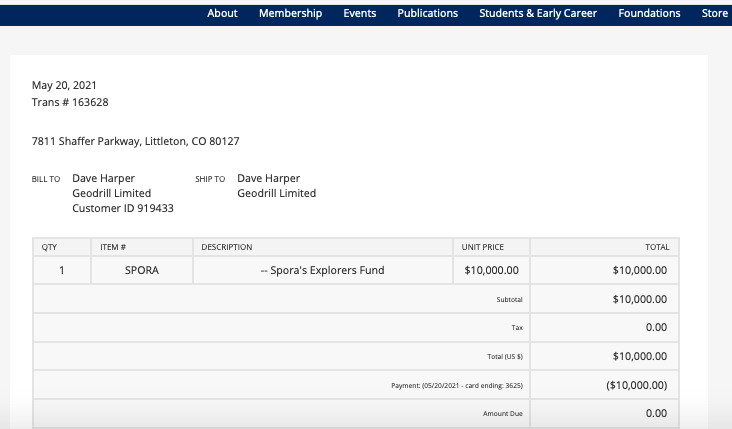Click the Description column header
732x429 pixels.
[227, 247]
